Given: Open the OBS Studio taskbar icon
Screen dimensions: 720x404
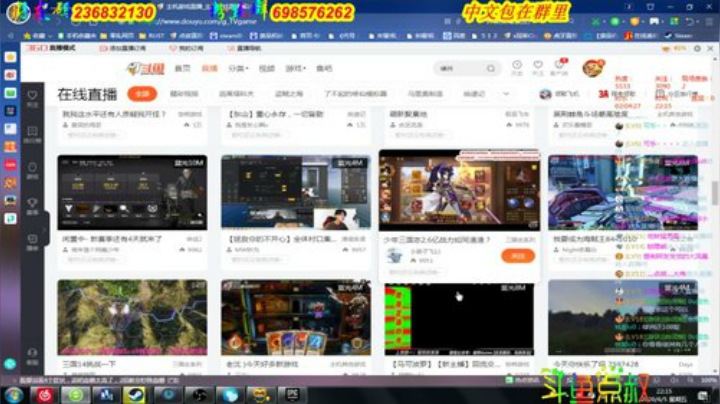Looking at the screenshot, I should coord(198,395).
